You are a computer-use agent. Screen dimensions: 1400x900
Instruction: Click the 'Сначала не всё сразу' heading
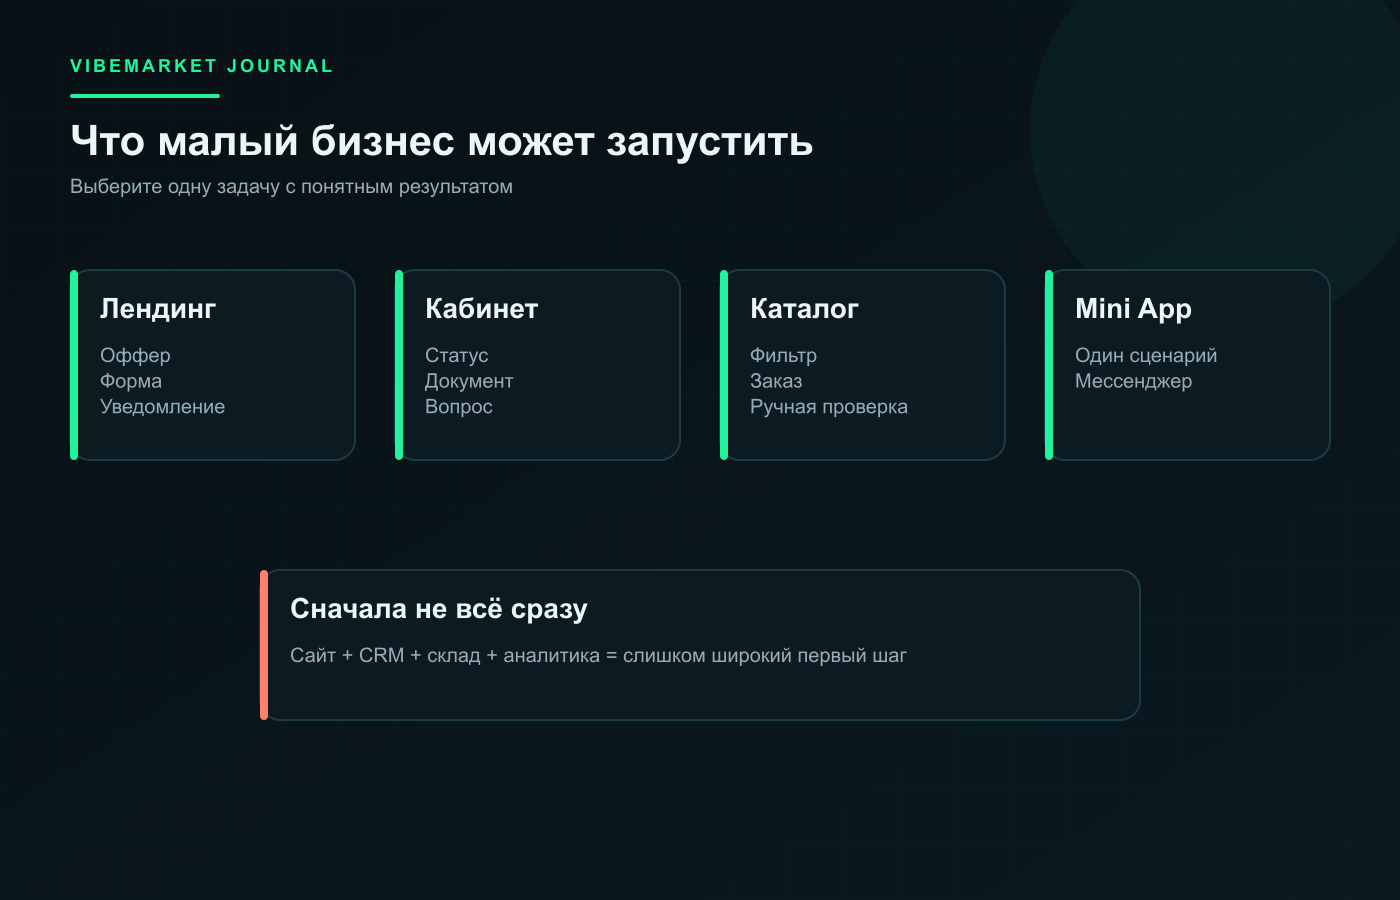click(x=439, y=609)
